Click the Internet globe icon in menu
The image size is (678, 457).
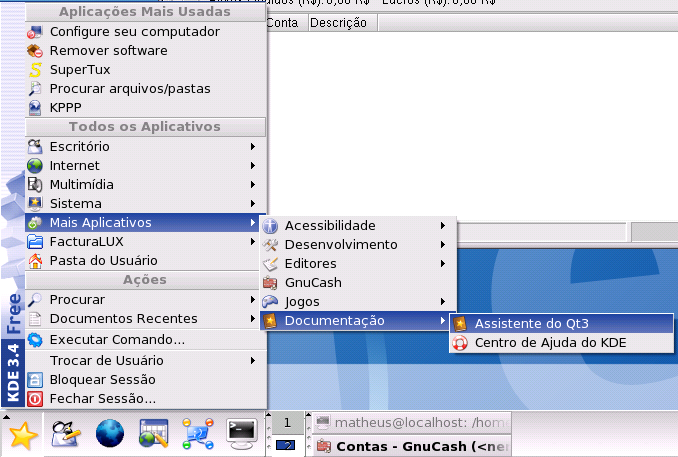(35, 166)
